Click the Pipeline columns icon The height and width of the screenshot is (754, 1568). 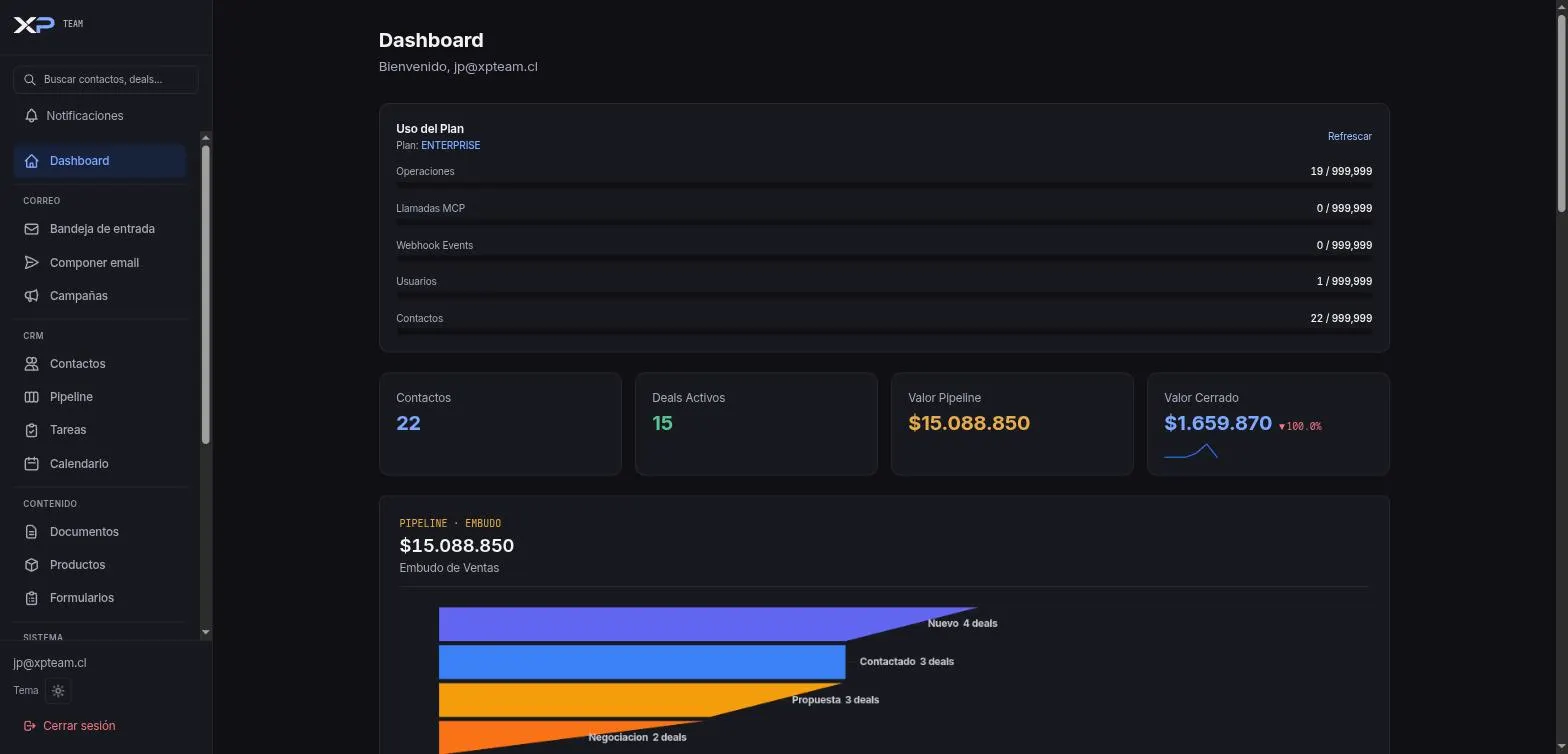coord(32,397)
